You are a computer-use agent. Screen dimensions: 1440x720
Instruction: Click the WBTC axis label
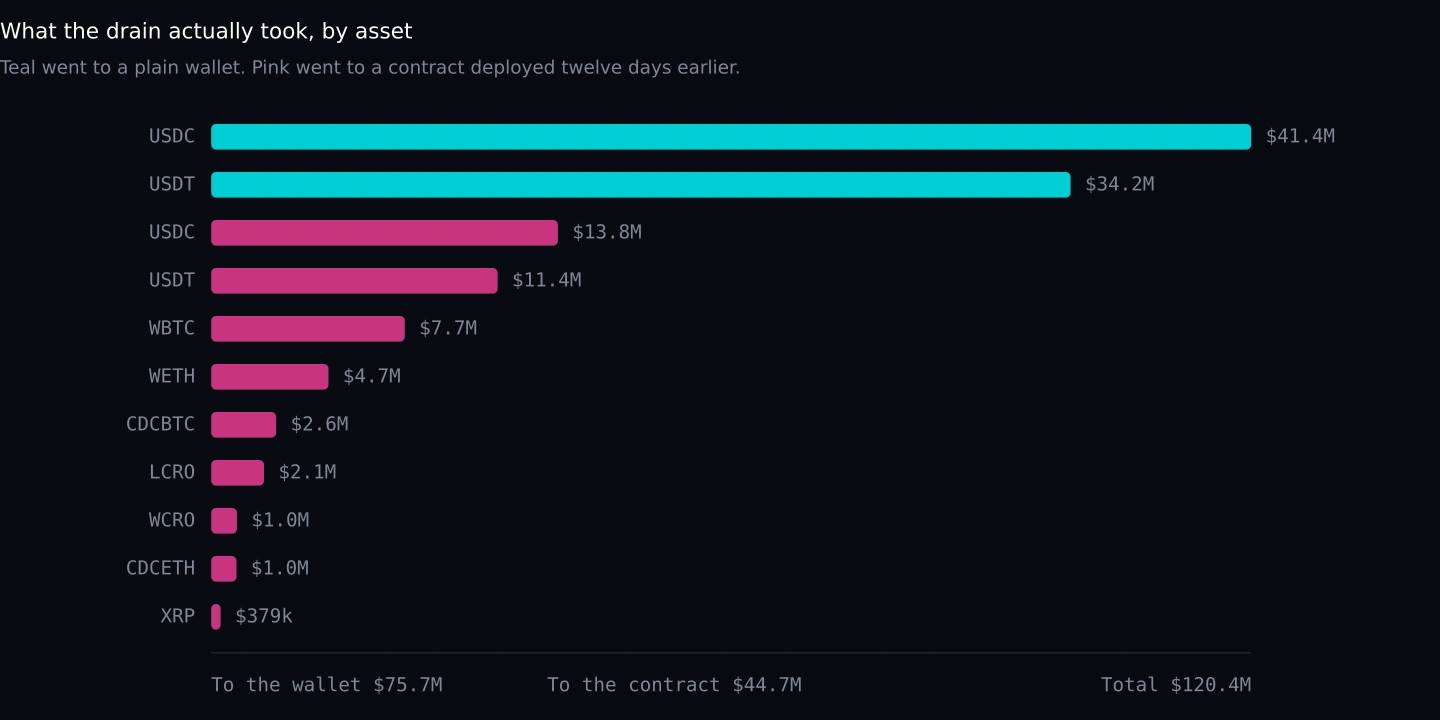coord(172,329)
